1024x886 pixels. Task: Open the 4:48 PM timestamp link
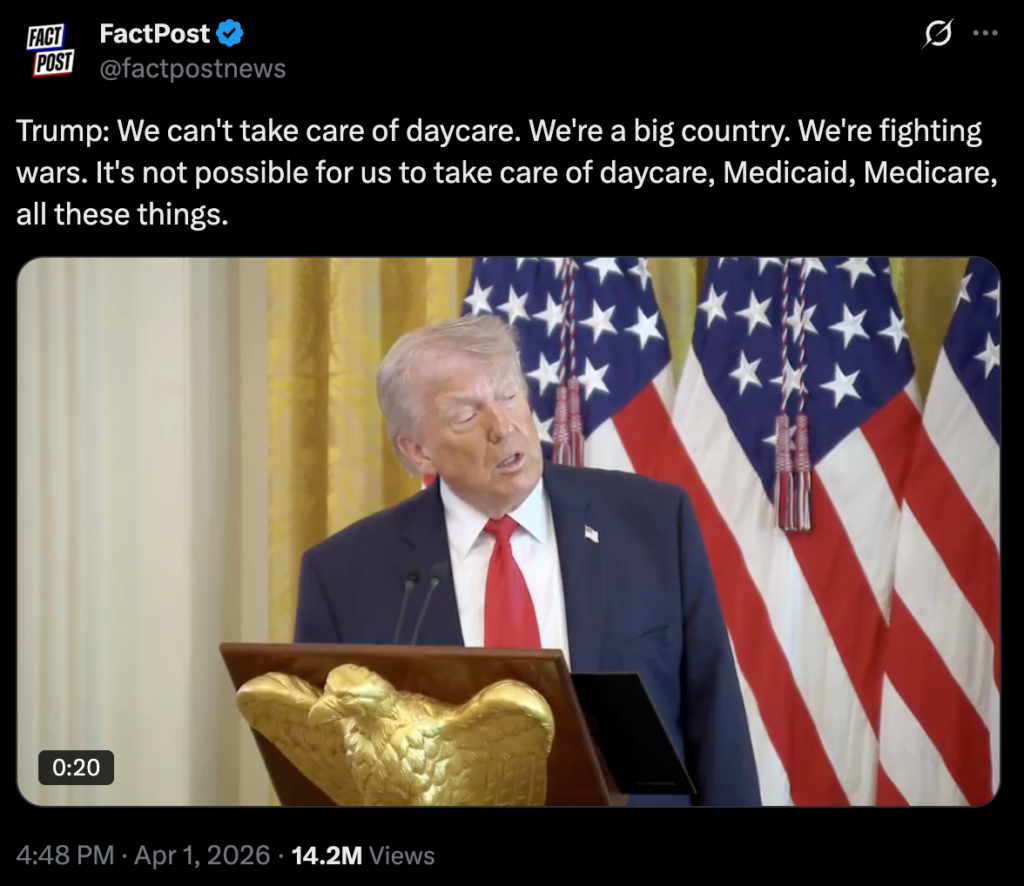(x=65, y=855)
